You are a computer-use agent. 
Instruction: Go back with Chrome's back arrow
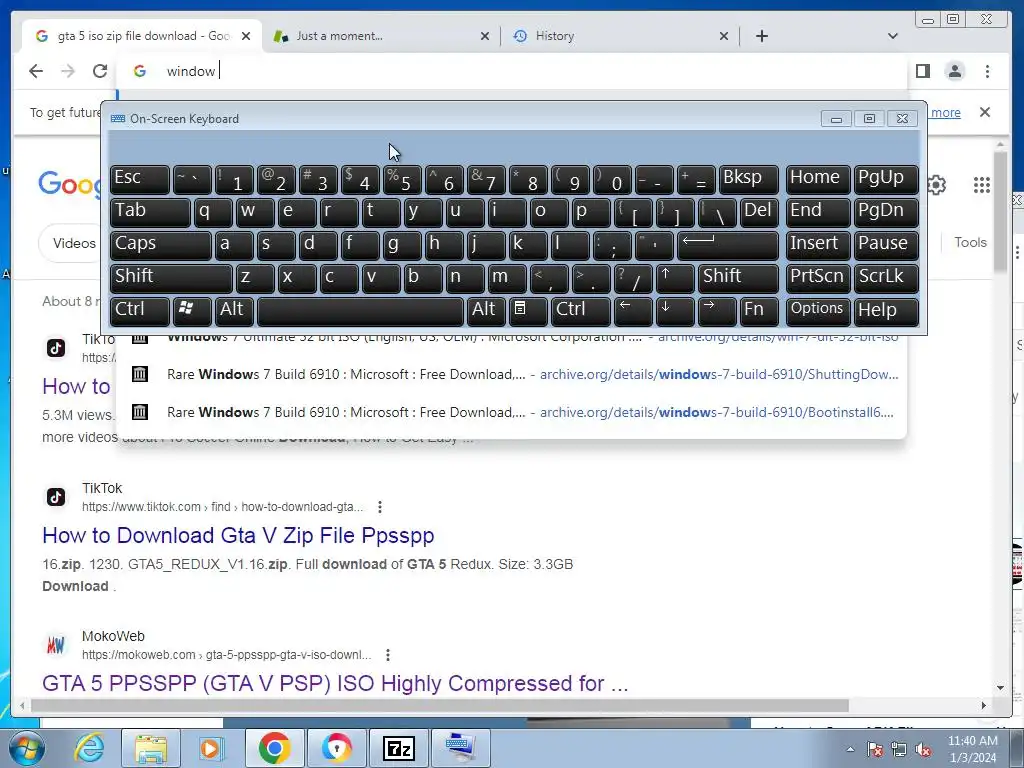[36, 71]
